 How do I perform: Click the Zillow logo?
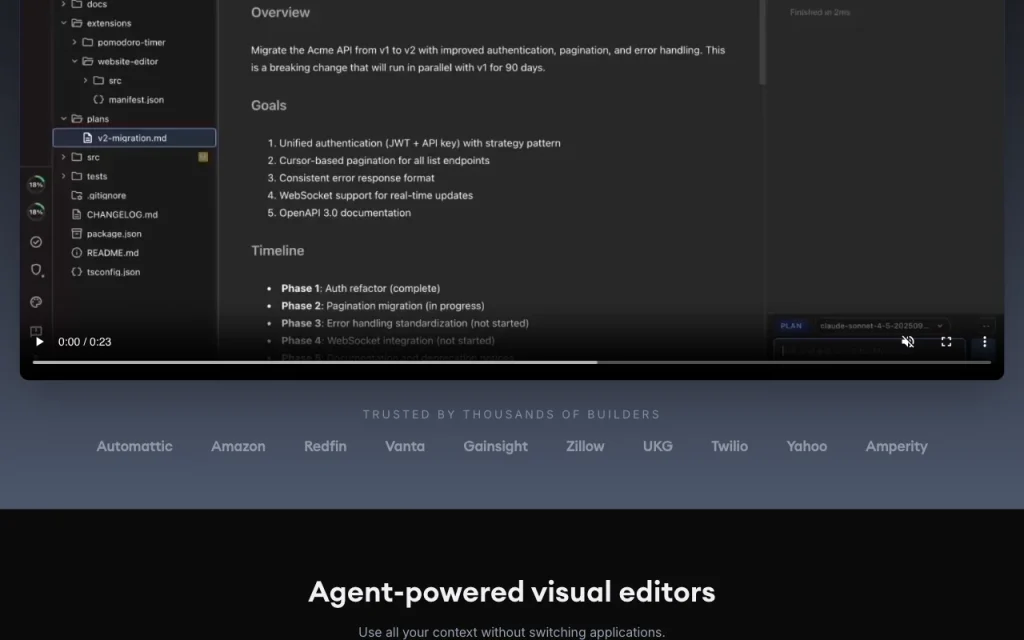coord(585,446)
